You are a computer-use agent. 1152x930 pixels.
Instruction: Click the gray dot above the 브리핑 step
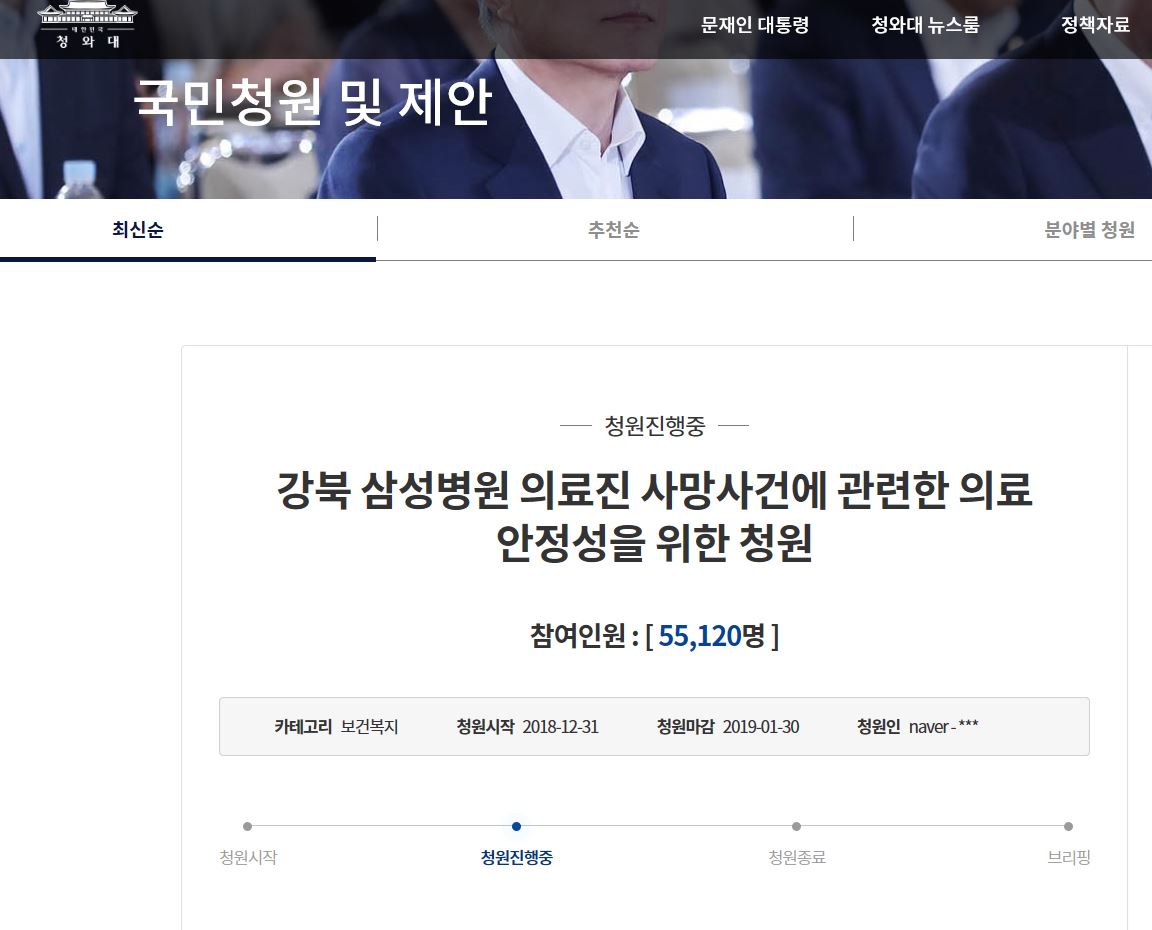(1068, 826)
